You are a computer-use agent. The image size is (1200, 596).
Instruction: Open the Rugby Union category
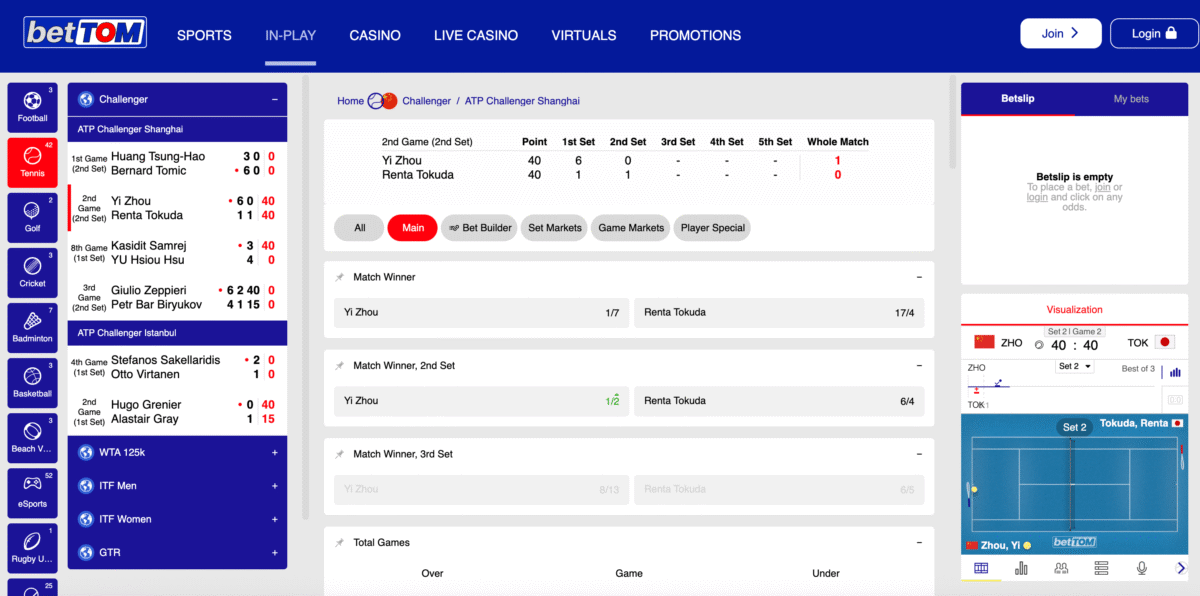32,547
